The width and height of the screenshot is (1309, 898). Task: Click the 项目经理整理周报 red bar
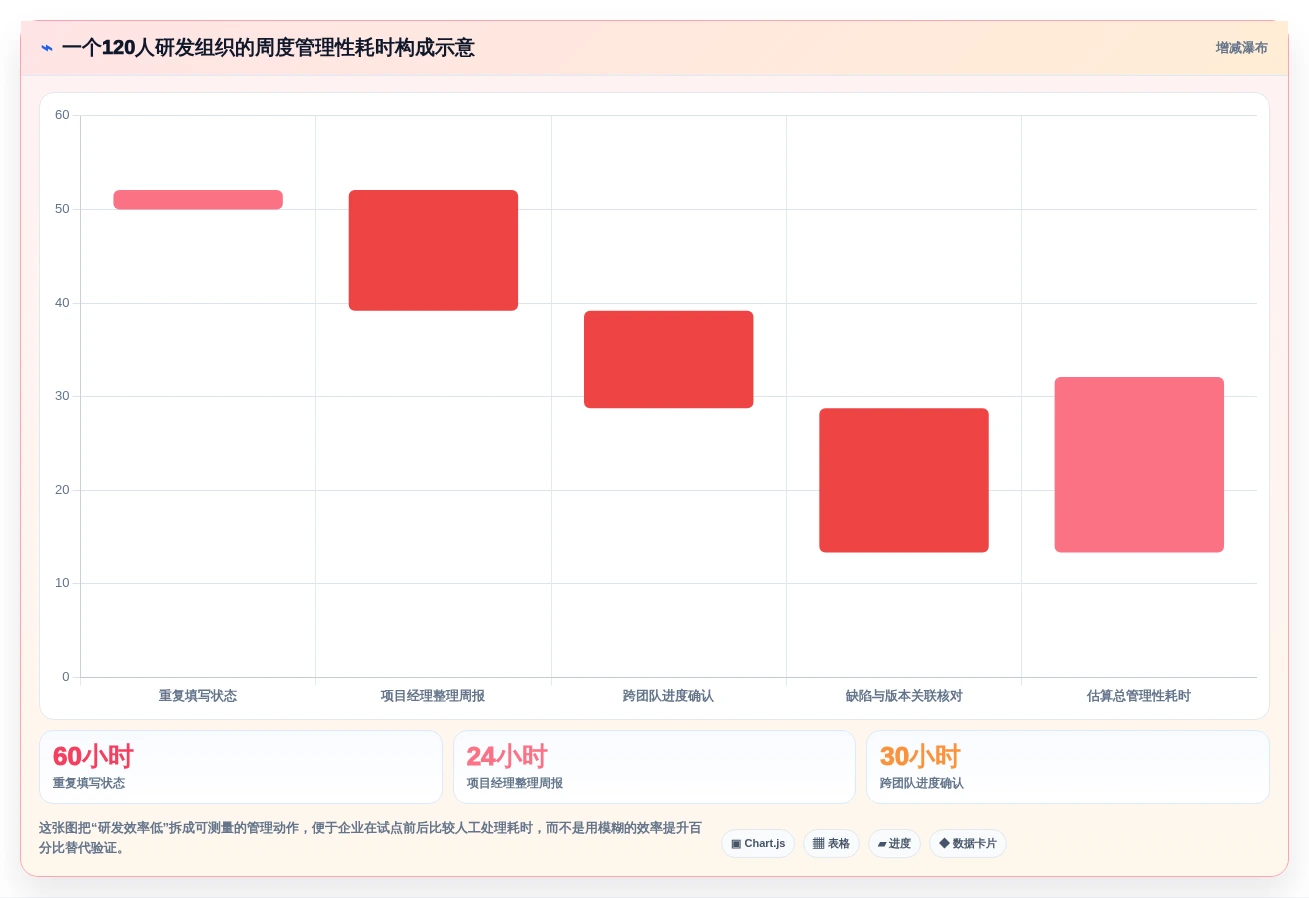tap(433, 250)
